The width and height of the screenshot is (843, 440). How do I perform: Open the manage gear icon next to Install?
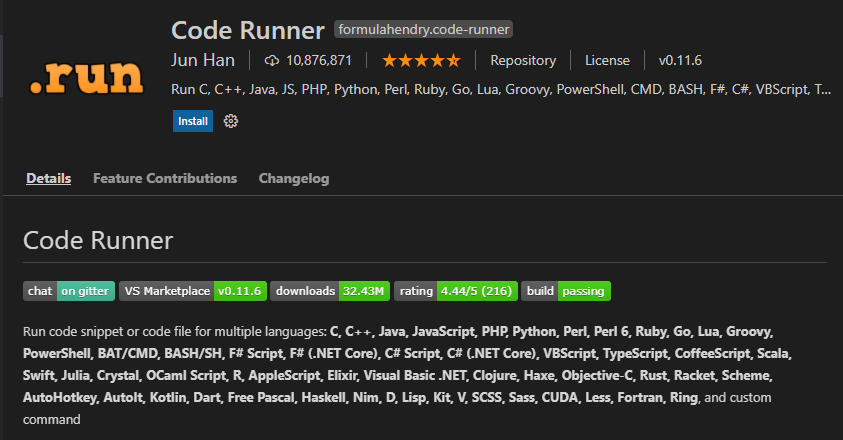coord(231,121)
